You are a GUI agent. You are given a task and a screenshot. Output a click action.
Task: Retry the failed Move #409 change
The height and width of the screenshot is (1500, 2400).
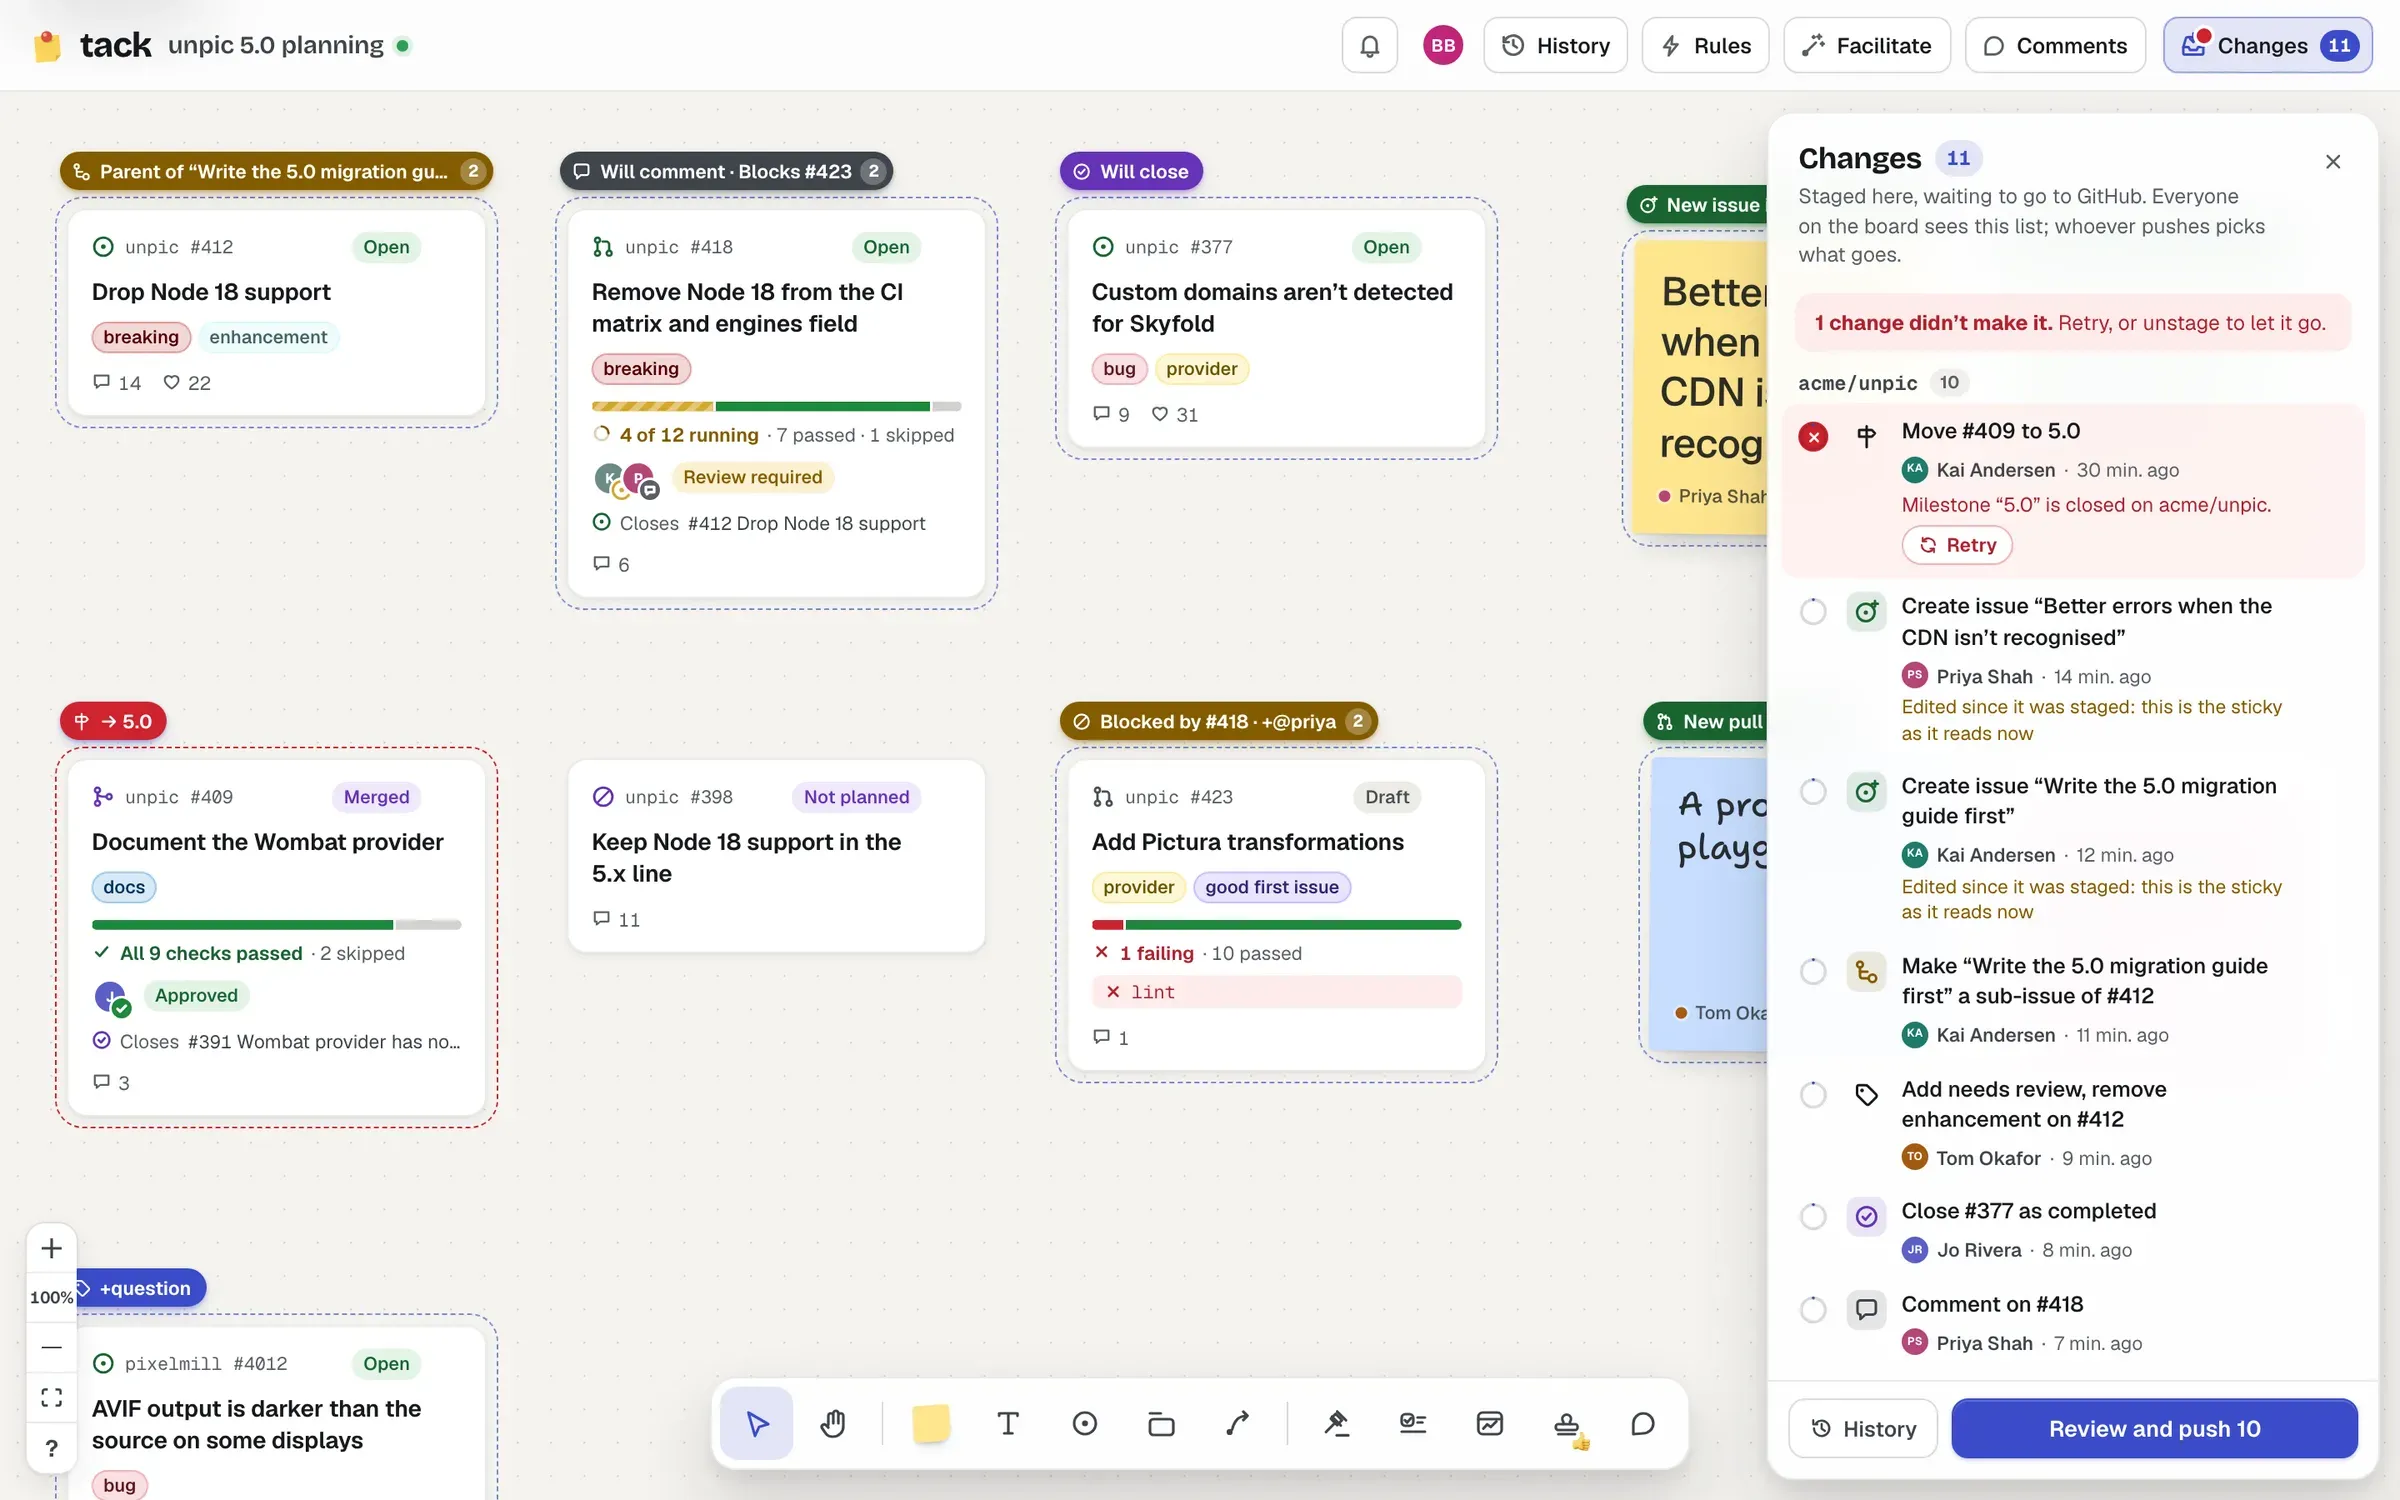click(x=1956, y=545)
